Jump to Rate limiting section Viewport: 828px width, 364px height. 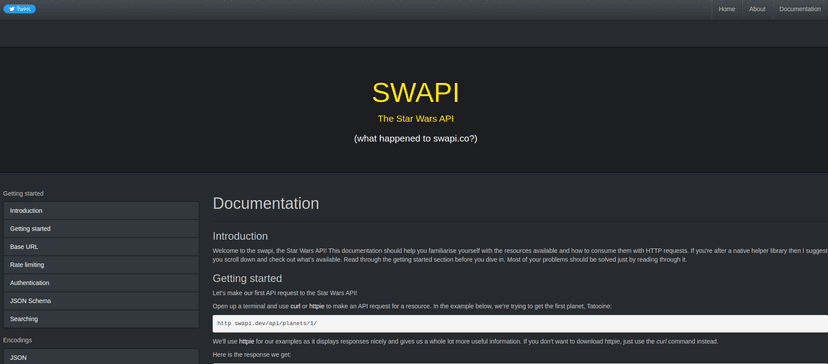click(x=101, y=265)
